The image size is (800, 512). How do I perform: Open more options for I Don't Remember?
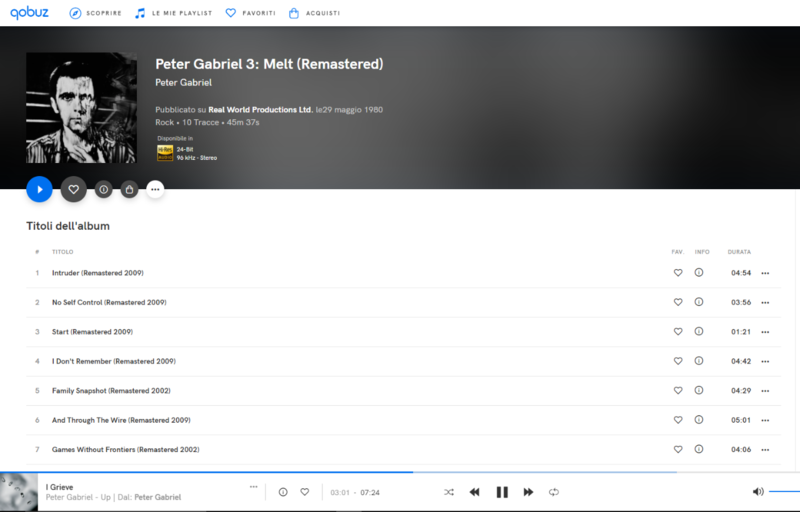click(765, 362)
